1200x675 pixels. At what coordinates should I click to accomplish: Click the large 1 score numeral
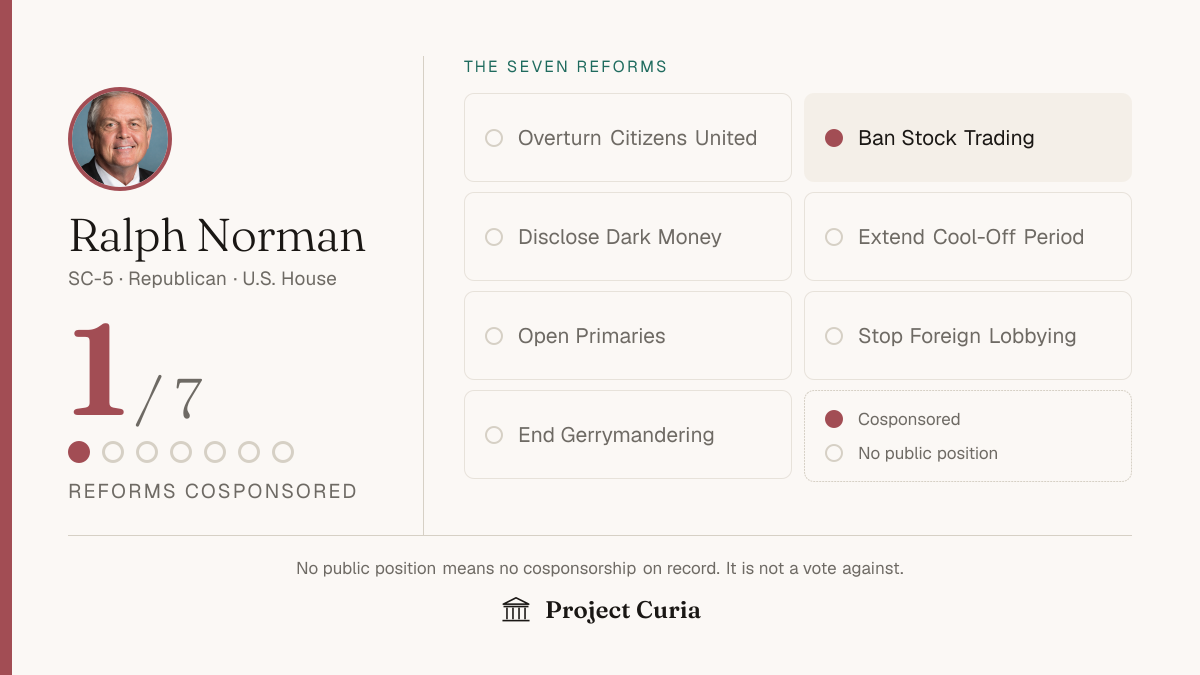[x=97, y=370]
